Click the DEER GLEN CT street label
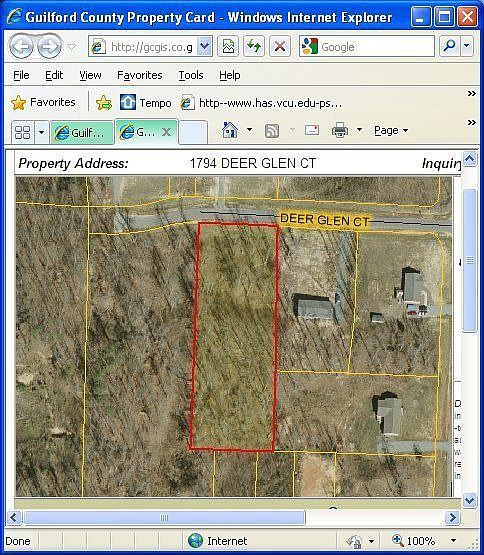 (x=324, y=220)
